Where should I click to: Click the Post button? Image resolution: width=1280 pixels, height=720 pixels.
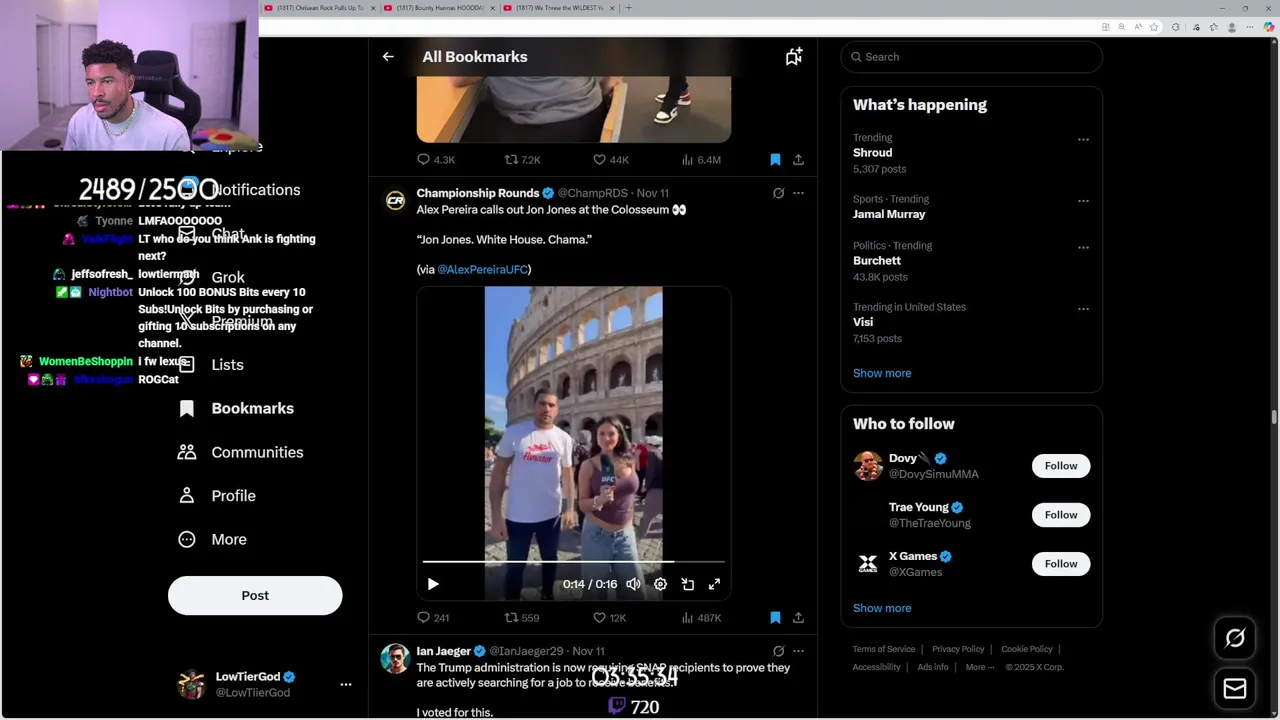click(x=255, y=595)
